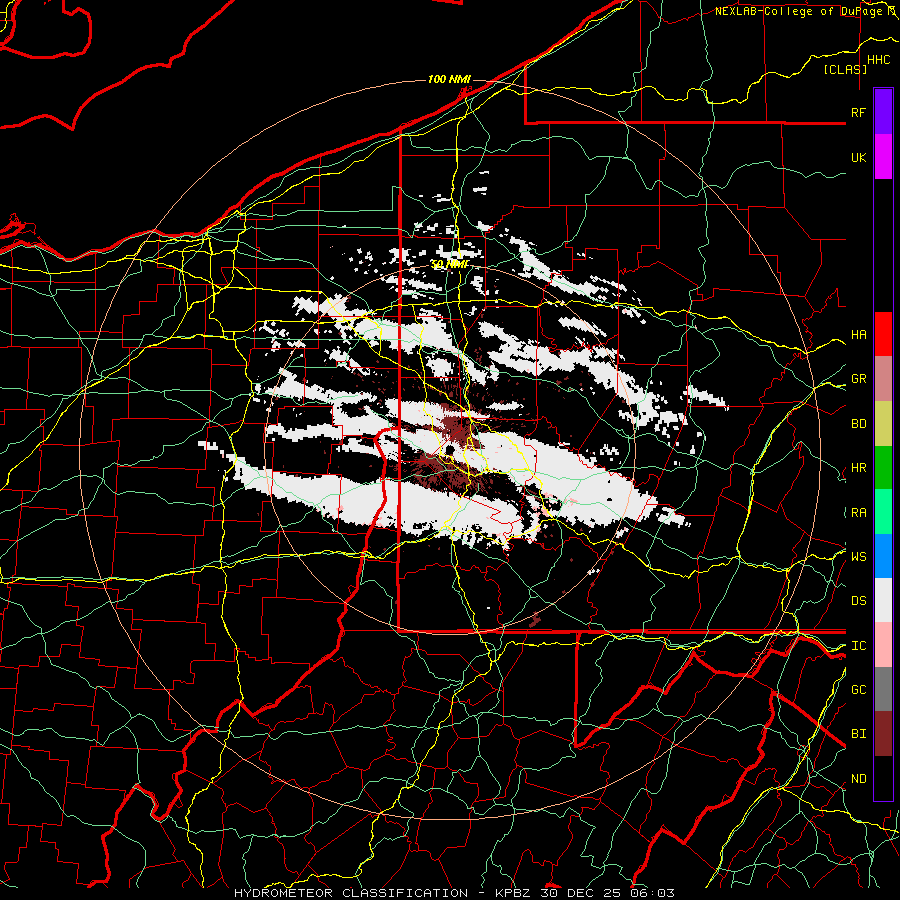Click the blue WS legend swatch
This screenshot has width=900, height=900.
883,556
